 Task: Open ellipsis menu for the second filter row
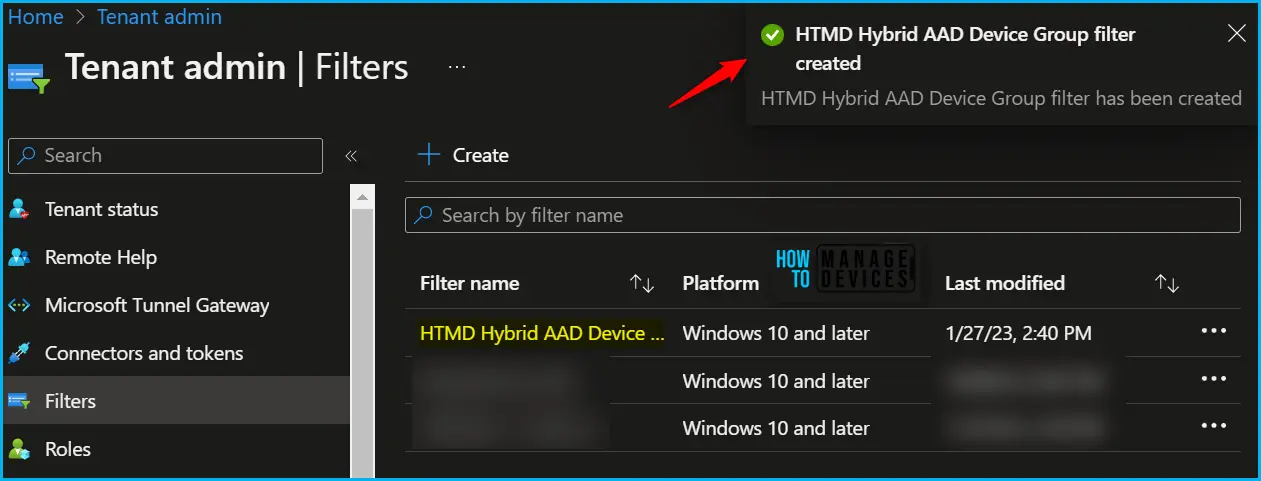pyautogui.click(x=1214, y=379)
